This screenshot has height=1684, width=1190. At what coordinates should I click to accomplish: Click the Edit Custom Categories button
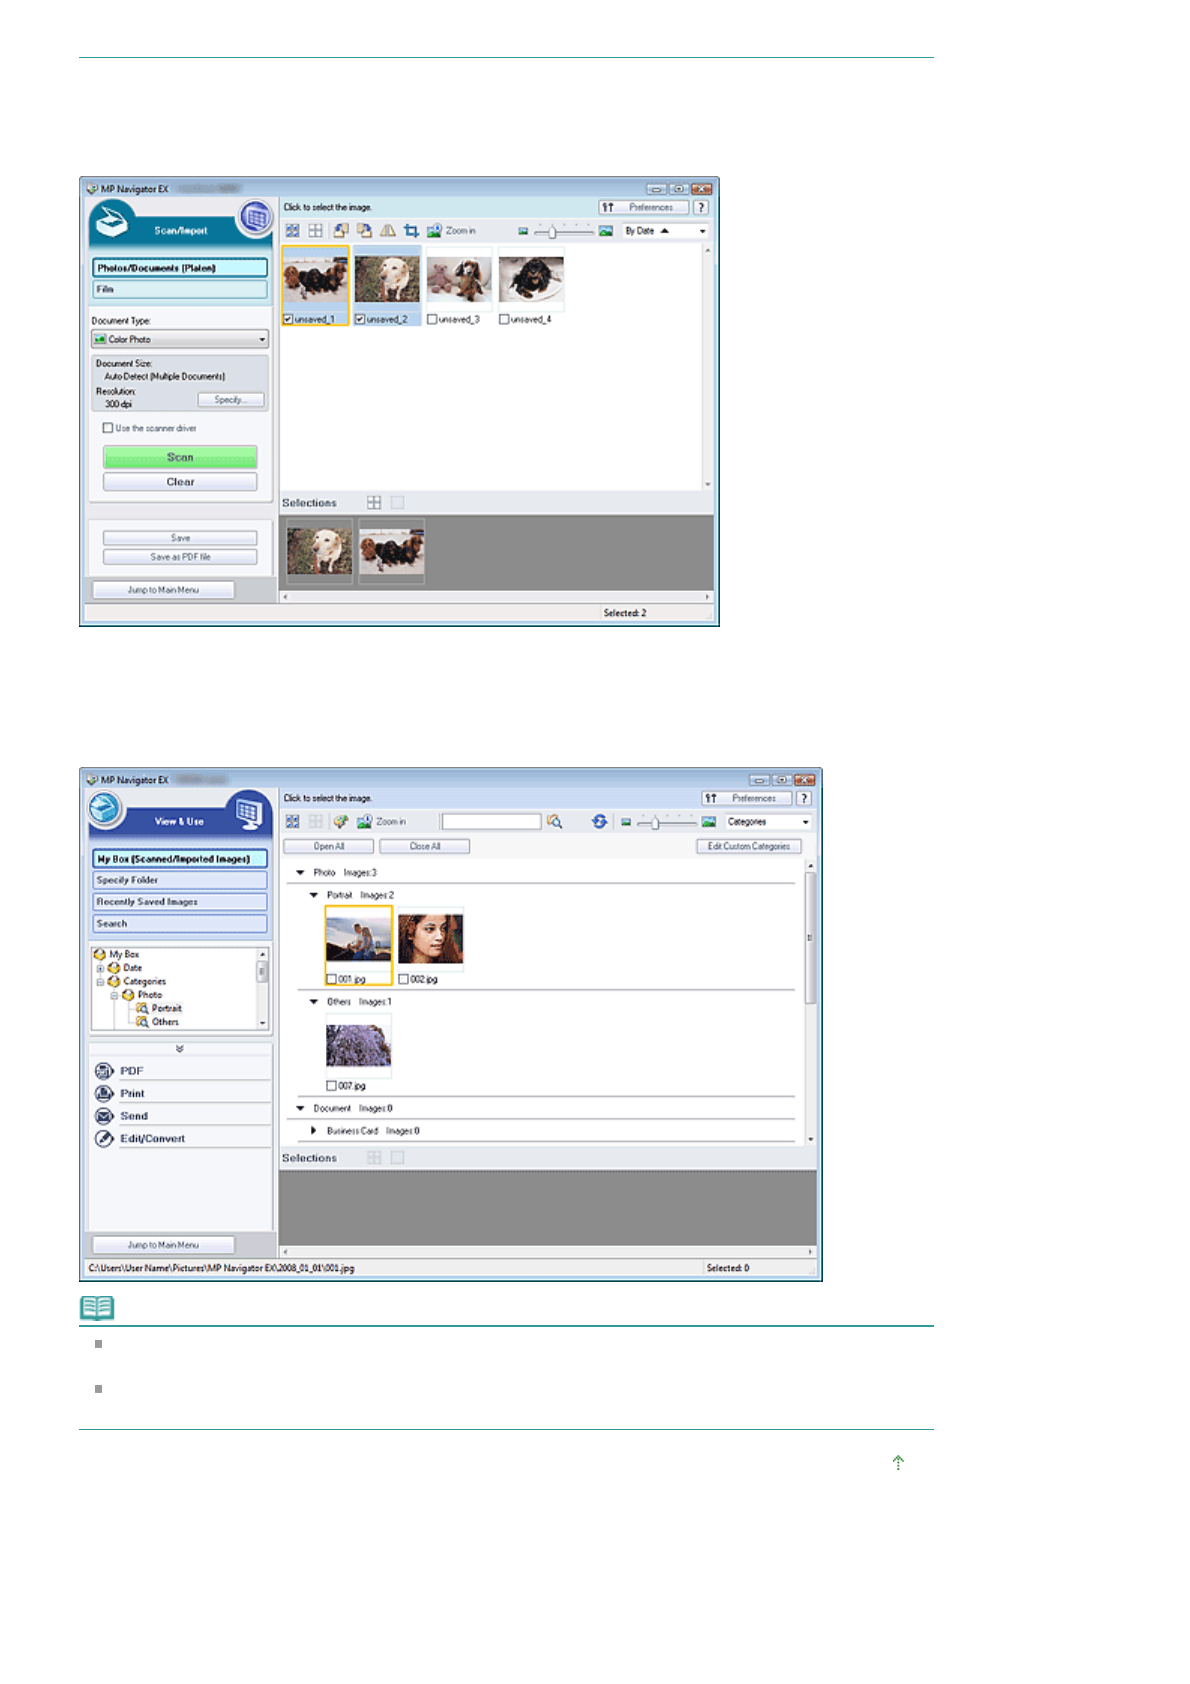(x=748, y=847)
